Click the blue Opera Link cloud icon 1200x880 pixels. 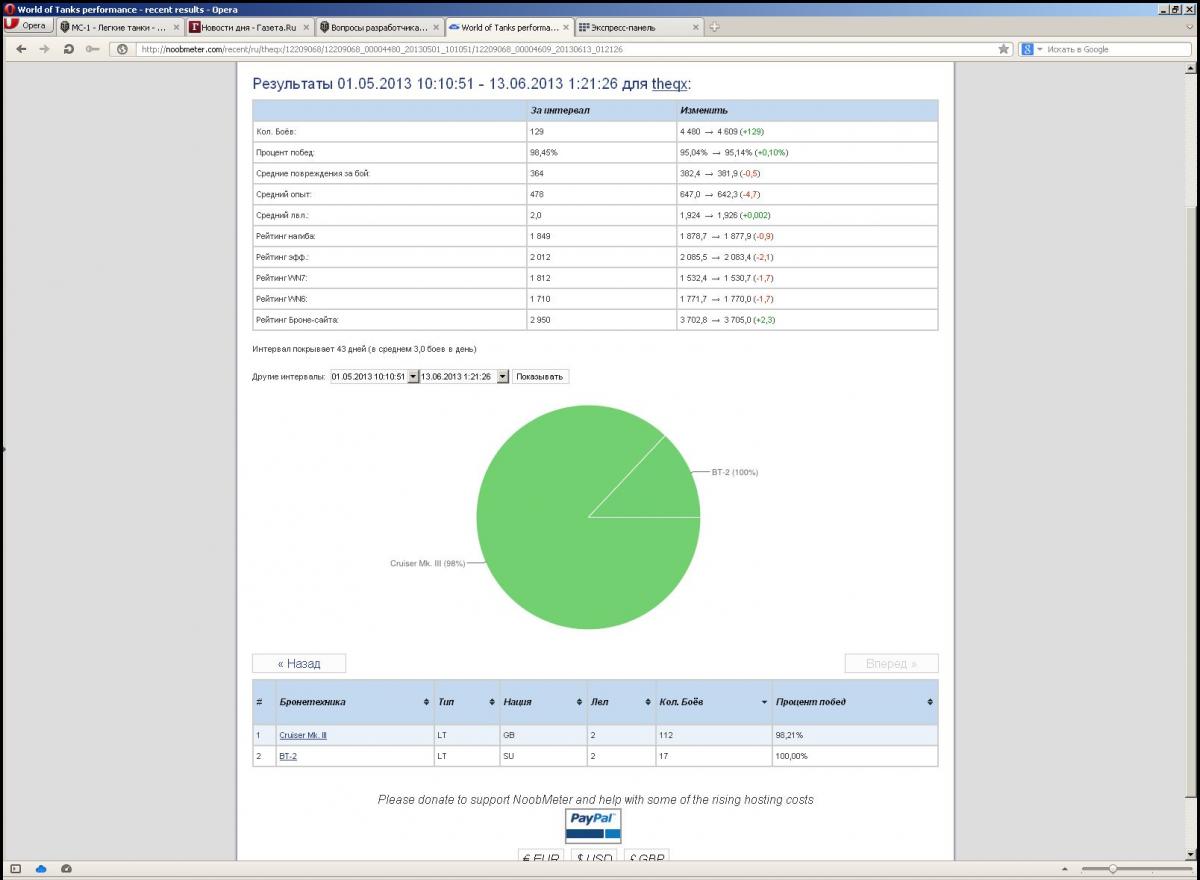point(42,868)
